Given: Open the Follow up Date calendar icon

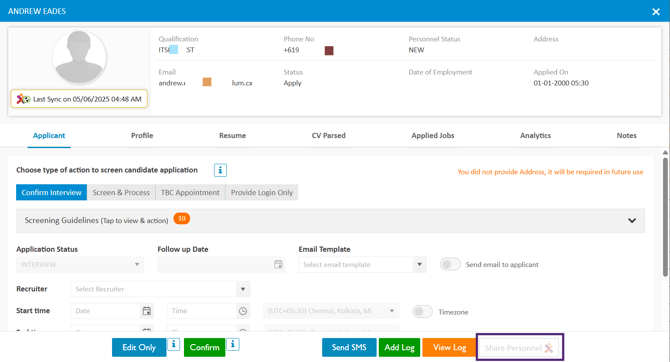Looking at the screenshot, I should click(x=278, y=265).
